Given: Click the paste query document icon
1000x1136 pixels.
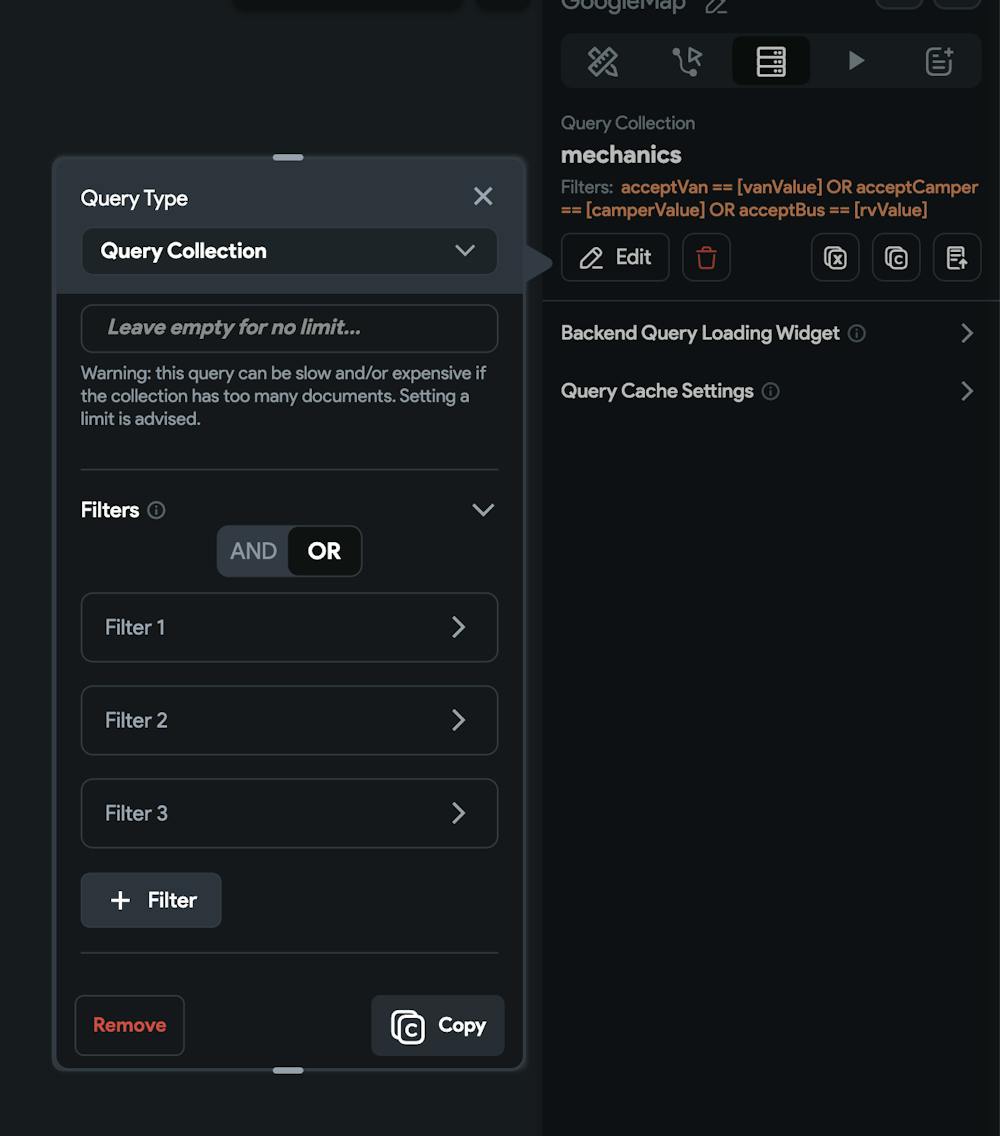Looking at the screenshot, I should click(957, 258).
